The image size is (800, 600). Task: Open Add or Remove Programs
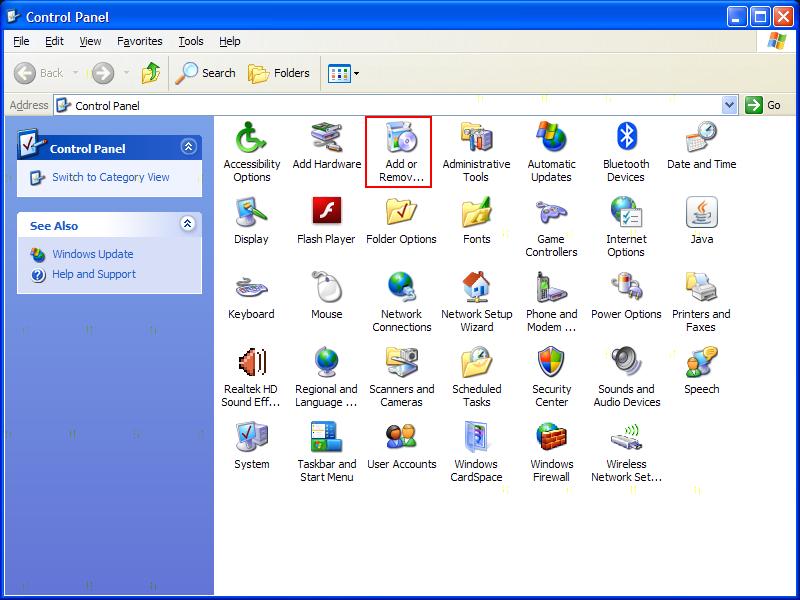point(401,152)
